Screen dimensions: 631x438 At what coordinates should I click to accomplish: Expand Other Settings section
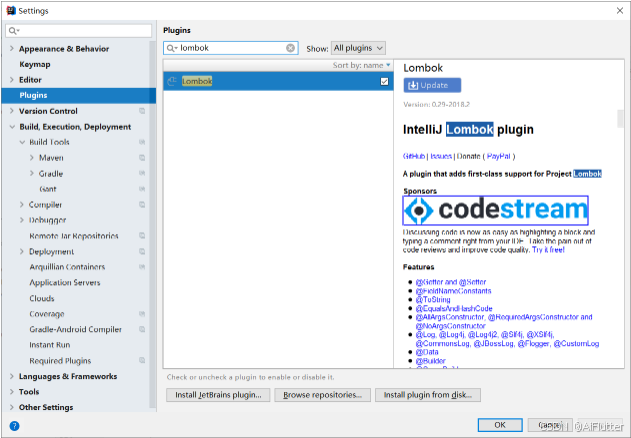pos(12,407)
